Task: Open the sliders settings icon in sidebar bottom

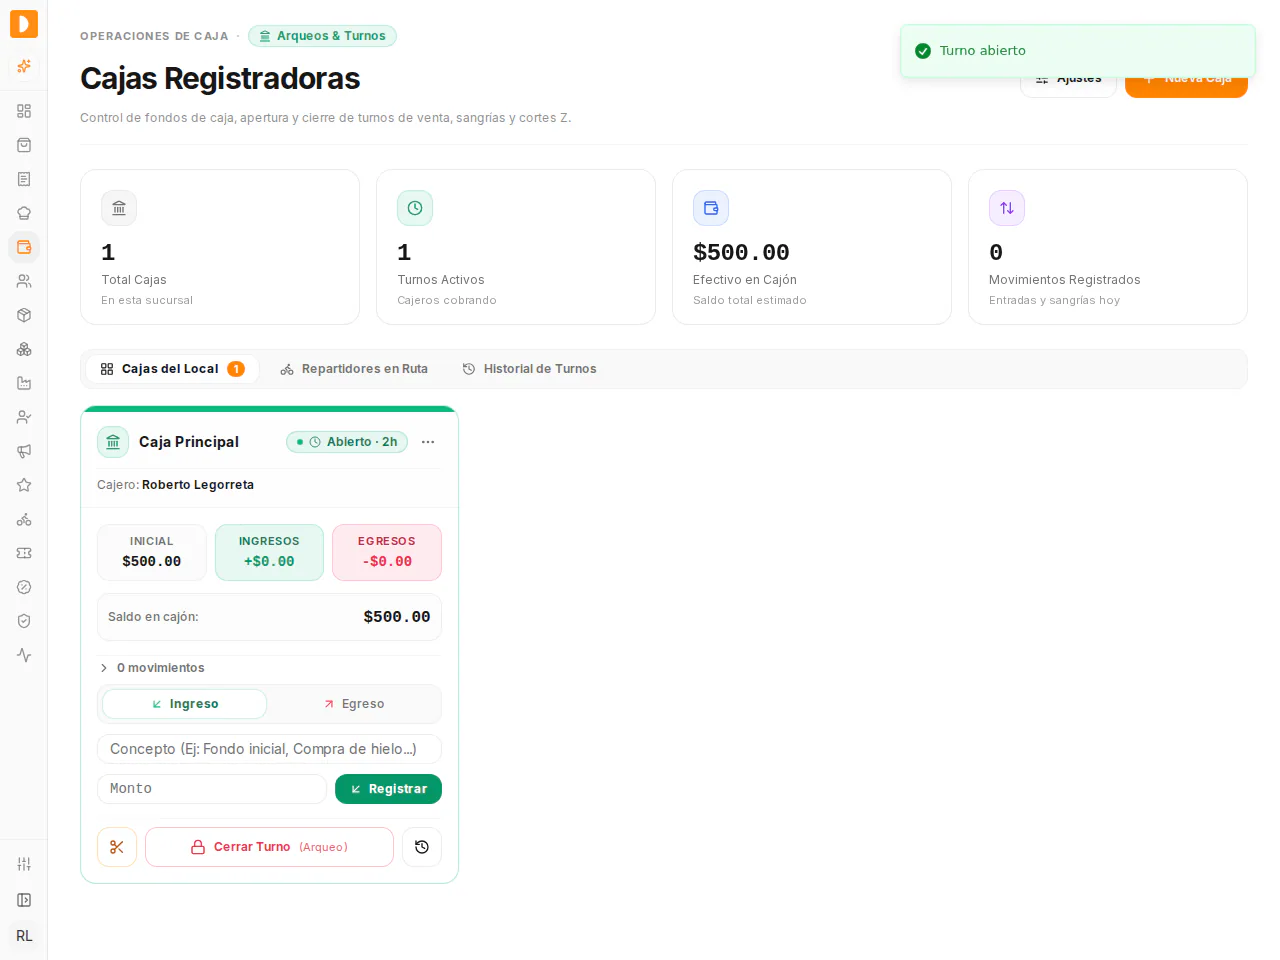Action: tap(24, 864)
